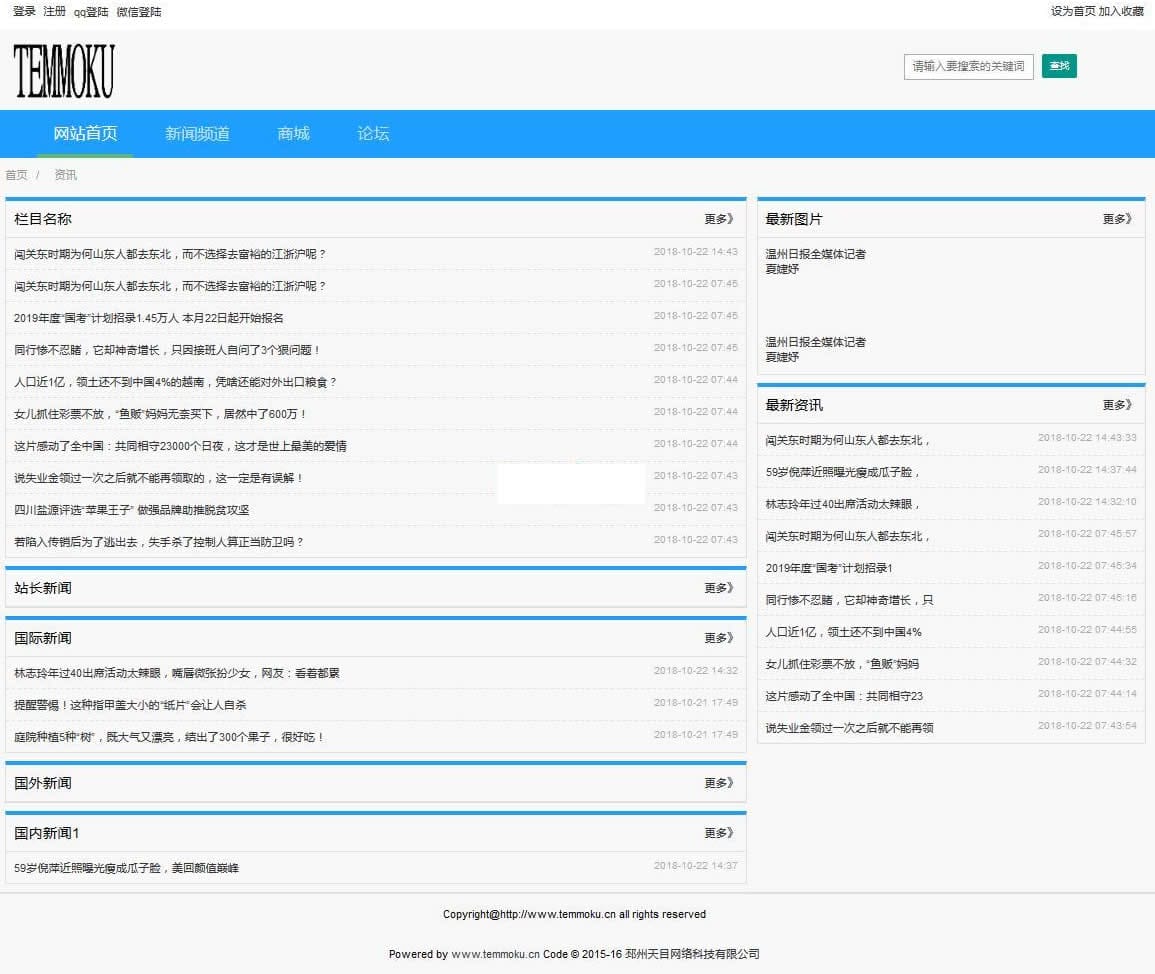Click the 查找 search button
The width and height of the screenshot is (1155, 974).
coord(1059,67)
